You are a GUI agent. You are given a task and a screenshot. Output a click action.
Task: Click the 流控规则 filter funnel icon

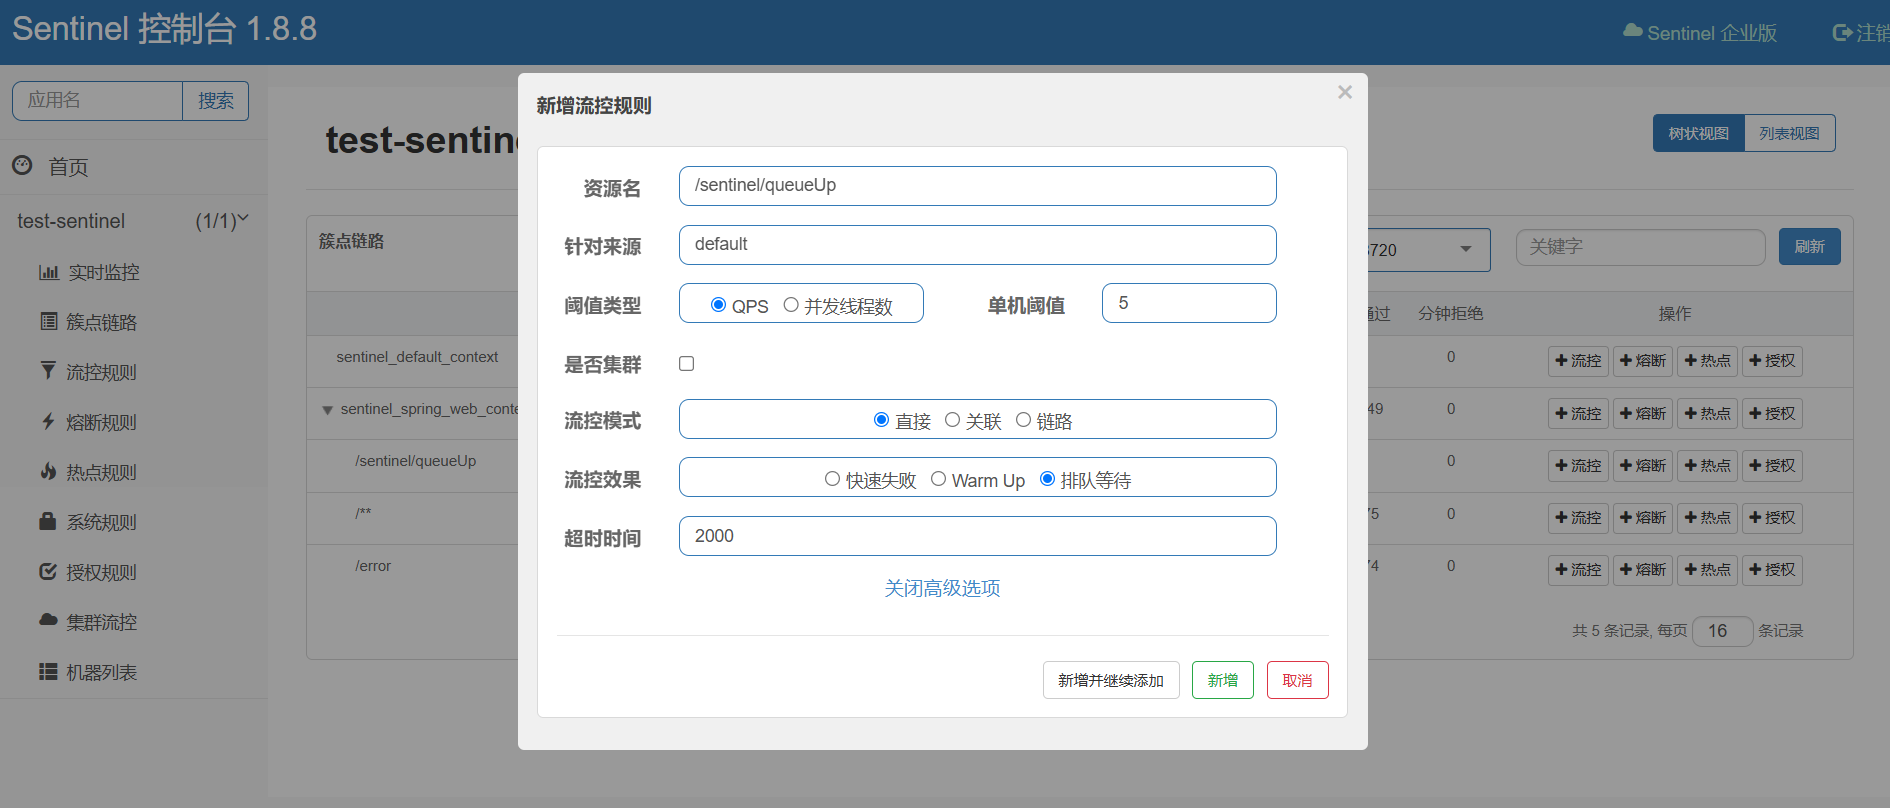(48, 371)
